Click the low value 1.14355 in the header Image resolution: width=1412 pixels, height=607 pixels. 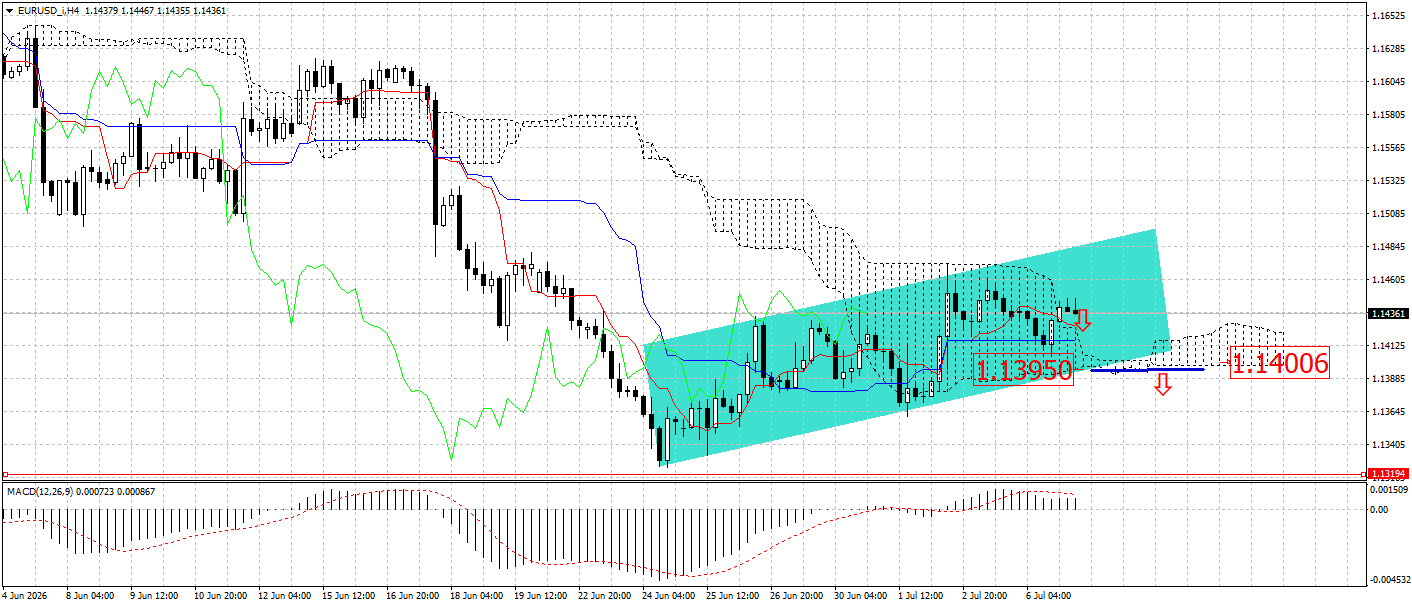coord(176,11)
